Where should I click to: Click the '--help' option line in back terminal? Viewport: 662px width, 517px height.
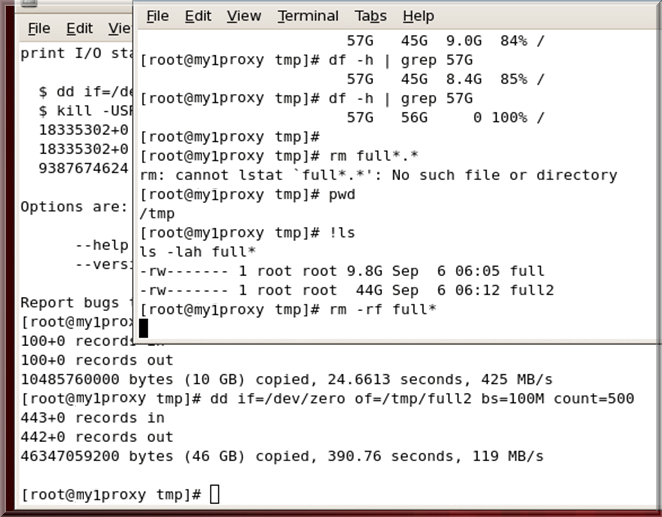point(102,245)
